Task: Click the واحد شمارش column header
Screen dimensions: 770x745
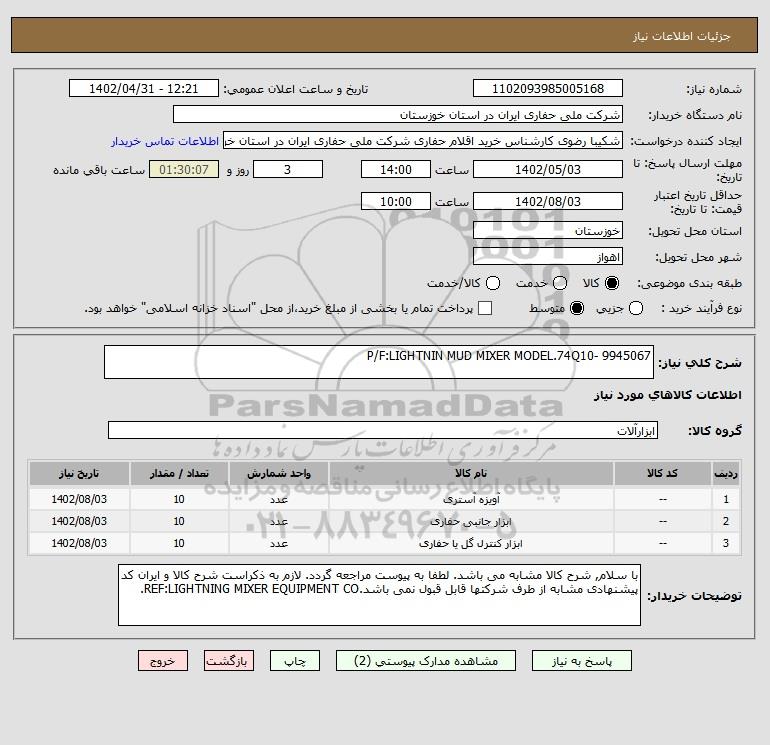Action: tap(278, 473)
